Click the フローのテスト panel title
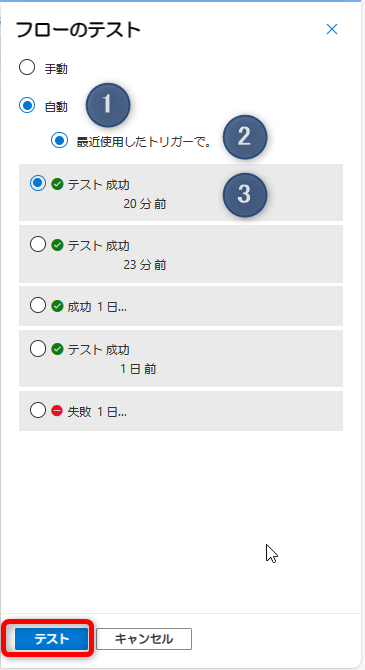 78,30
